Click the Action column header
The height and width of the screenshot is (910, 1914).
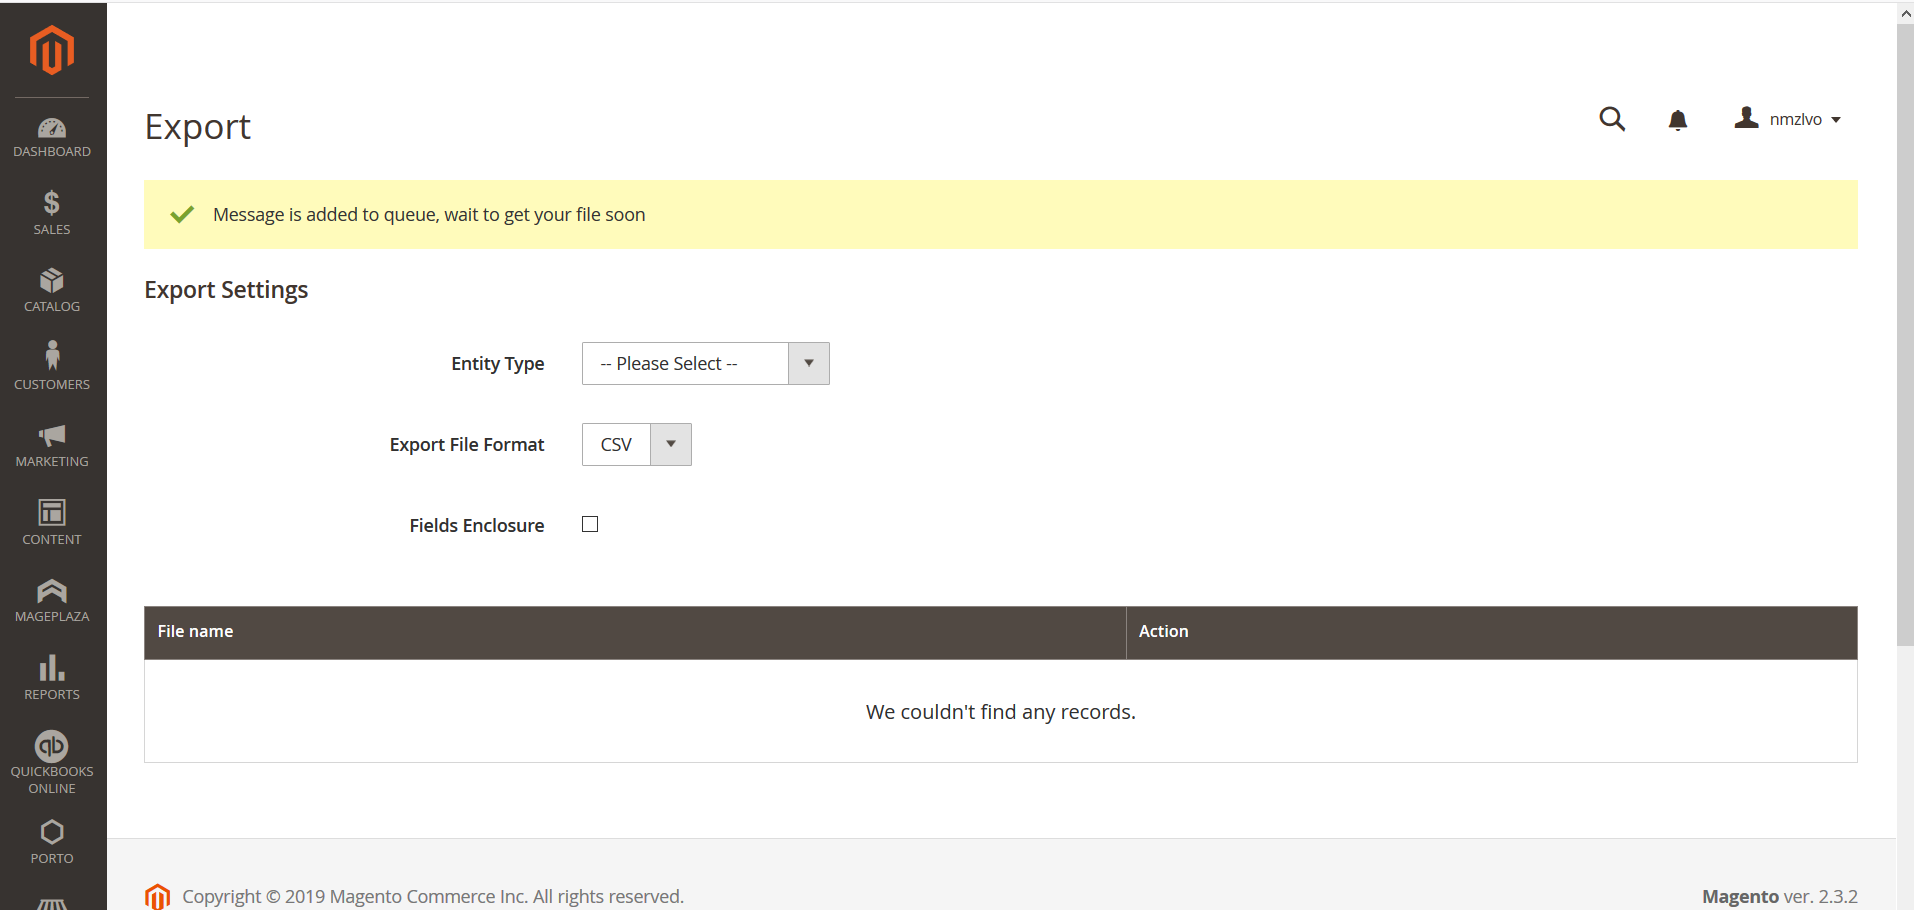(x=1163, y=632)
